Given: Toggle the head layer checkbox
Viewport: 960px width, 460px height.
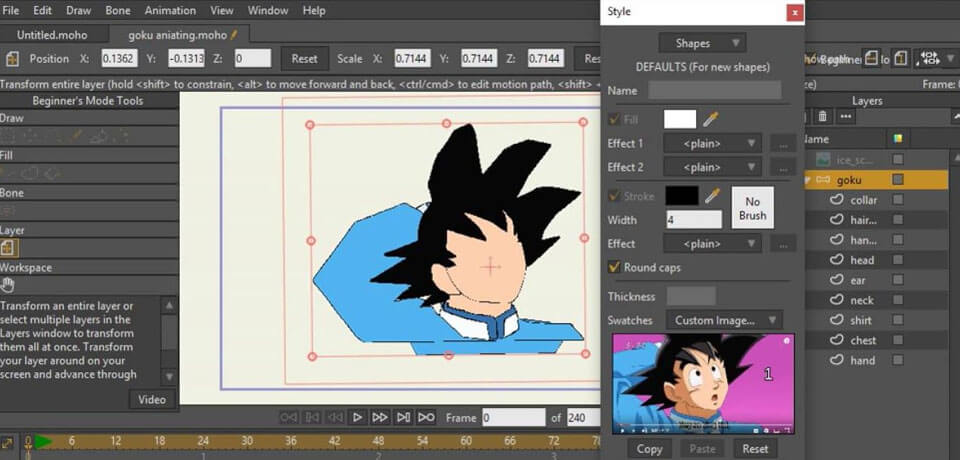Looking at the screenshot, I should pyautogui.click(x=898, y=260).
